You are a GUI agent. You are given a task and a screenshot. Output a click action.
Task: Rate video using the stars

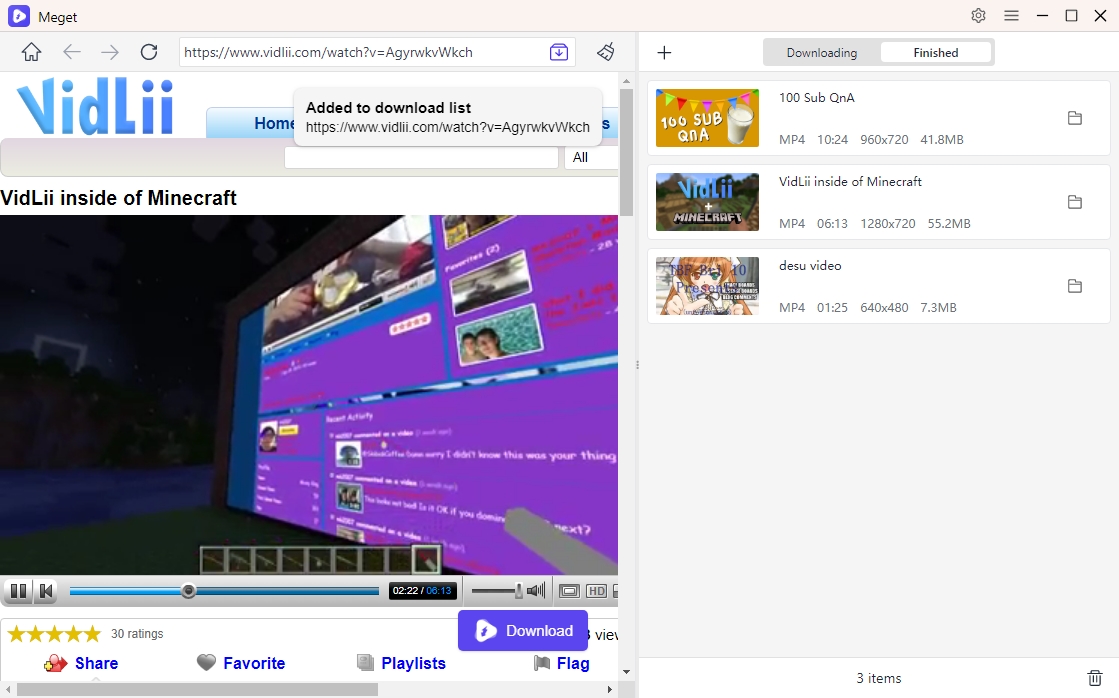[x=54, y=634]
